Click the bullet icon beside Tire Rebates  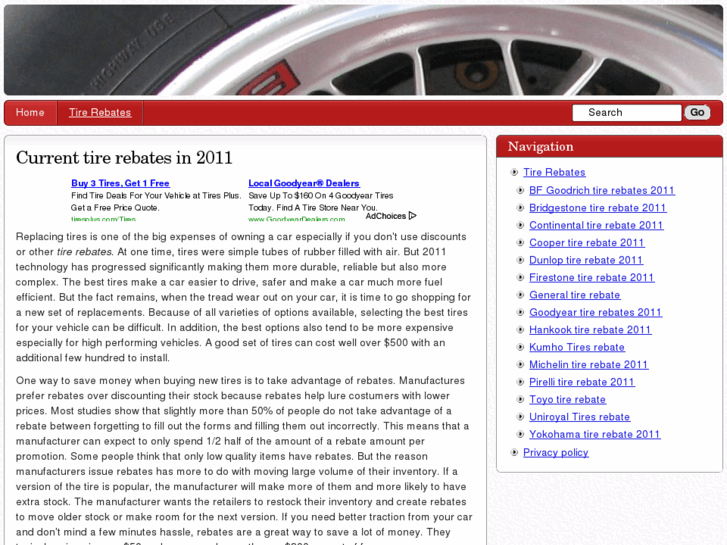[514, 172]
